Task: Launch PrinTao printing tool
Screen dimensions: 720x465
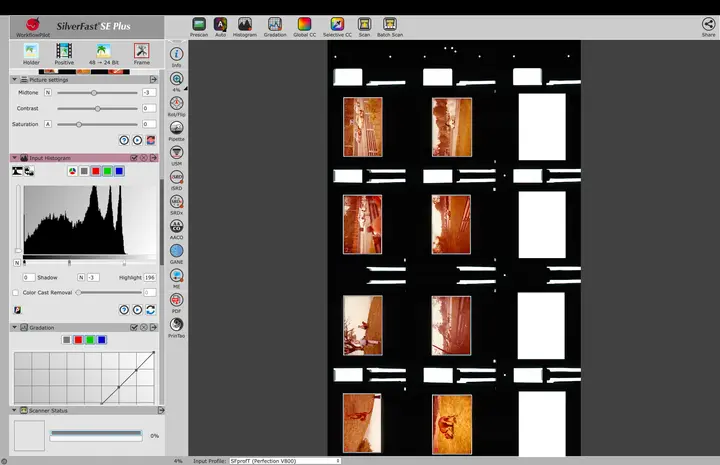Action: pos(177,327)
